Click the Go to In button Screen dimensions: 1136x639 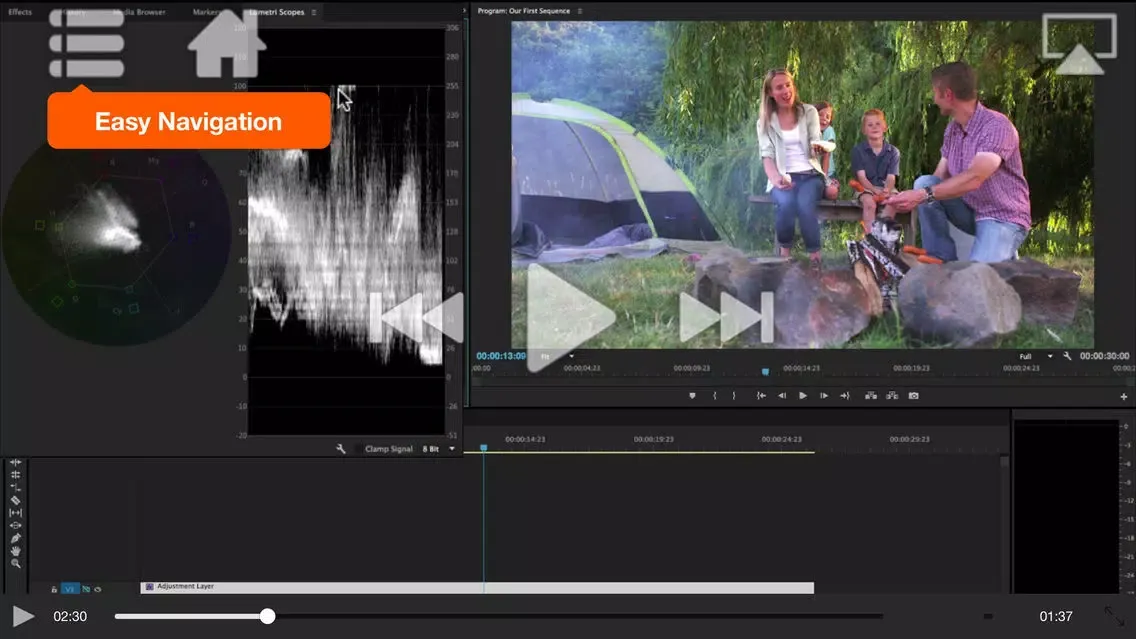point(761,396)
